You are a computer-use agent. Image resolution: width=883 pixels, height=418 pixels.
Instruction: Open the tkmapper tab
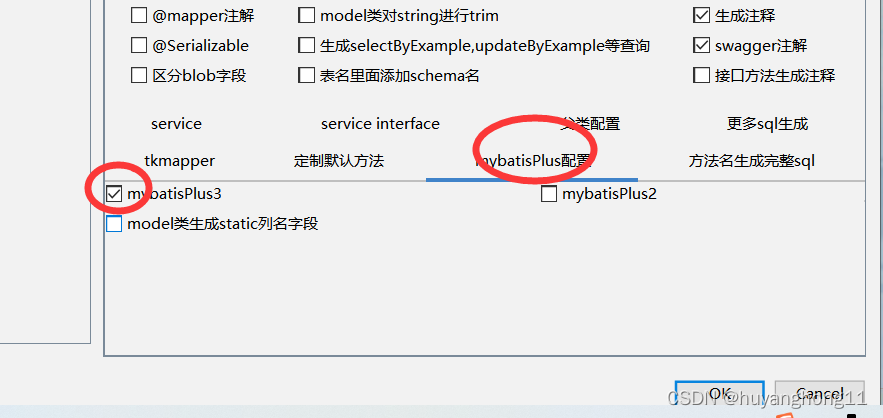pos(180,162)
